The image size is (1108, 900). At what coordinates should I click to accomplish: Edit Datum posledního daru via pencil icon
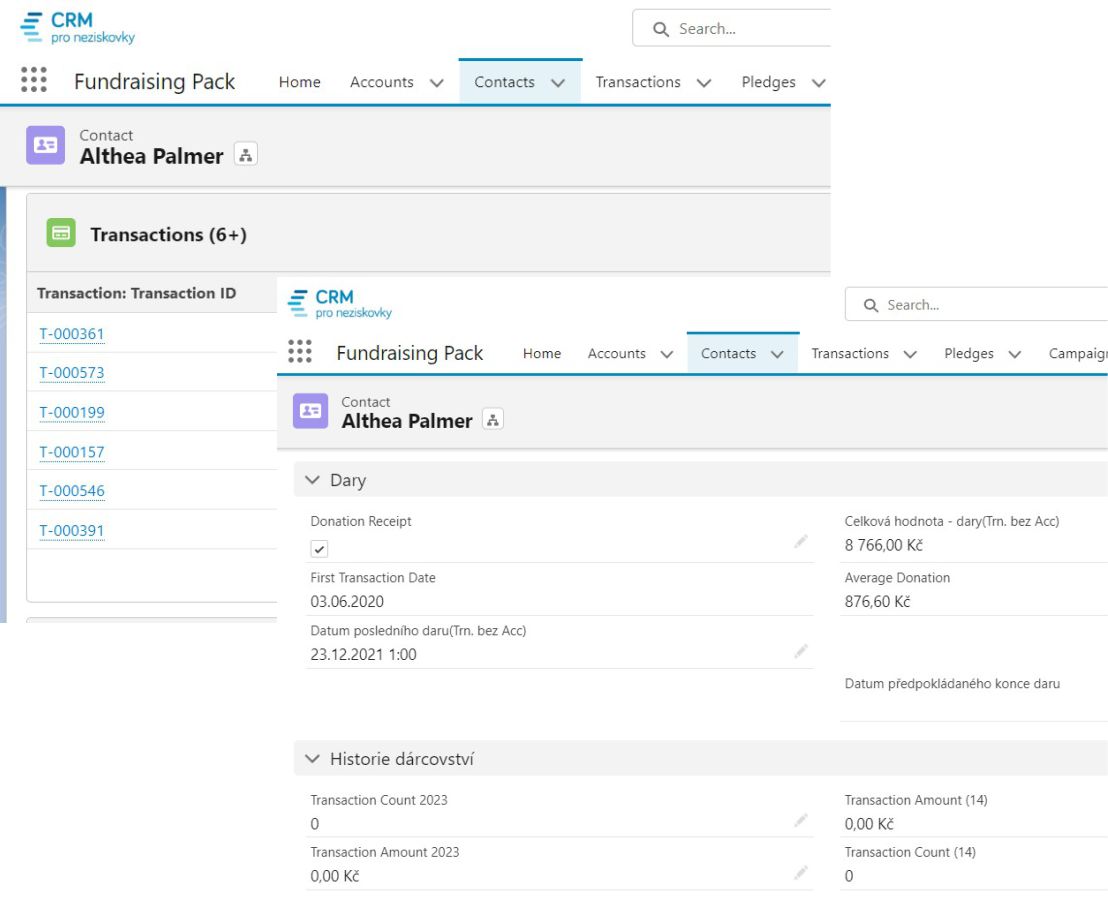click(x=800, y=651)
